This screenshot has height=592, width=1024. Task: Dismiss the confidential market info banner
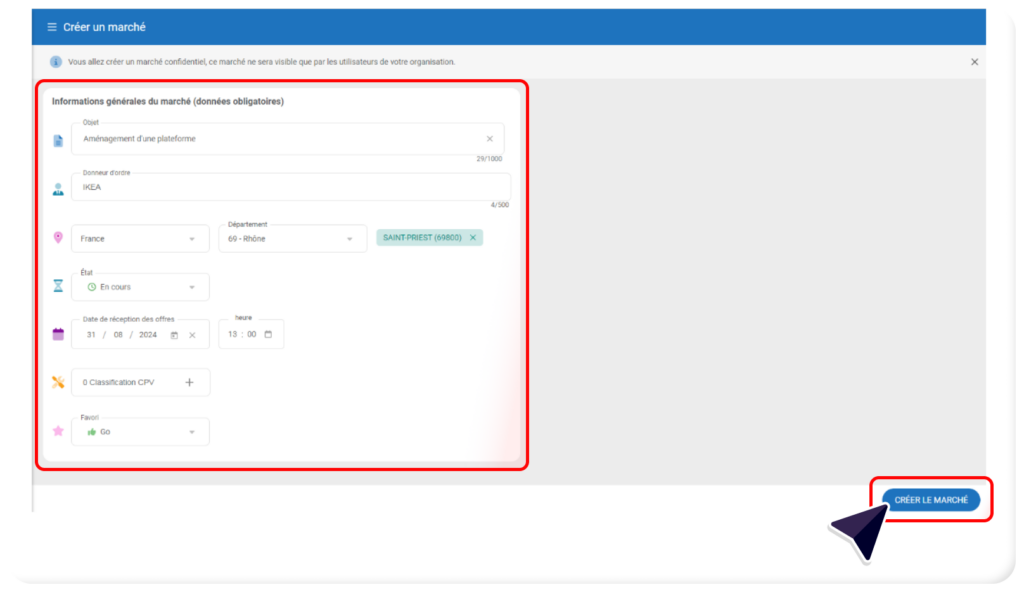[x=974, y=62]
